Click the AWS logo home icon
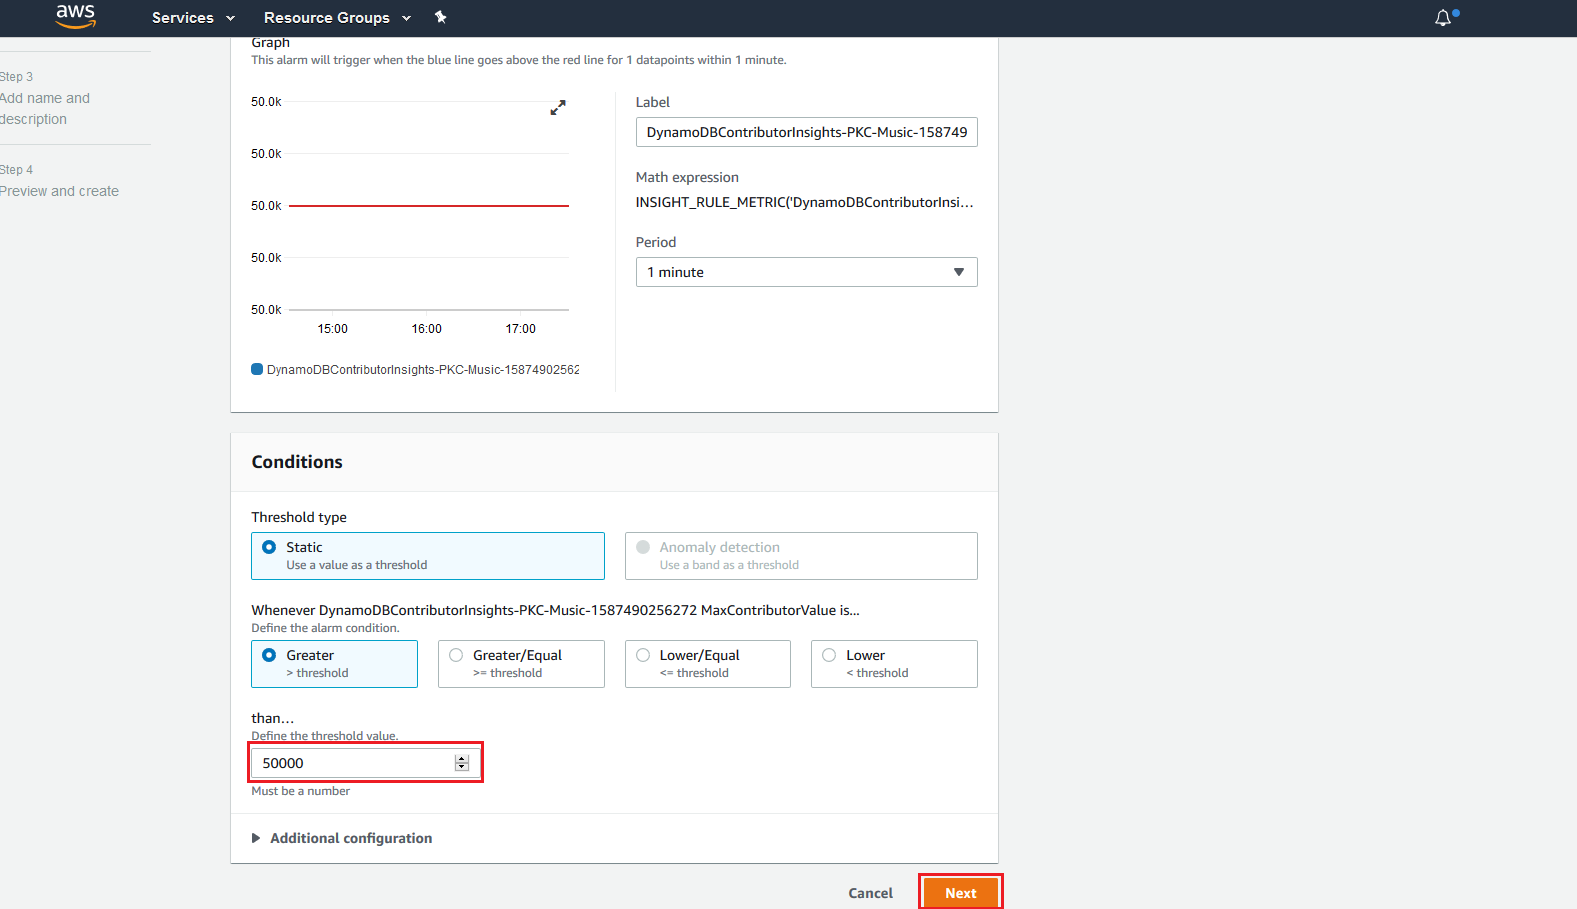The width and height of the screenshot is (1577, 909). pos(75,16)
